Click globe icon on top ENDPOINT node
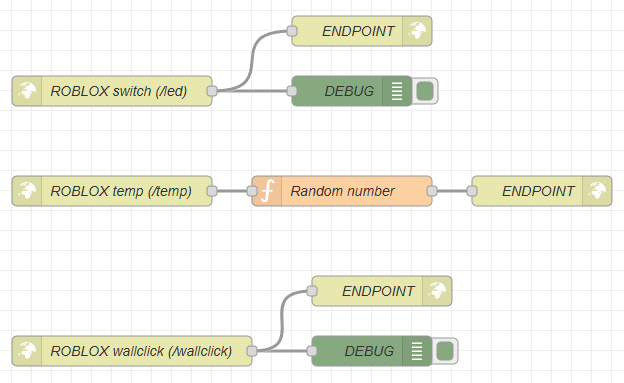The image size is (624, 383). [417, 31]
